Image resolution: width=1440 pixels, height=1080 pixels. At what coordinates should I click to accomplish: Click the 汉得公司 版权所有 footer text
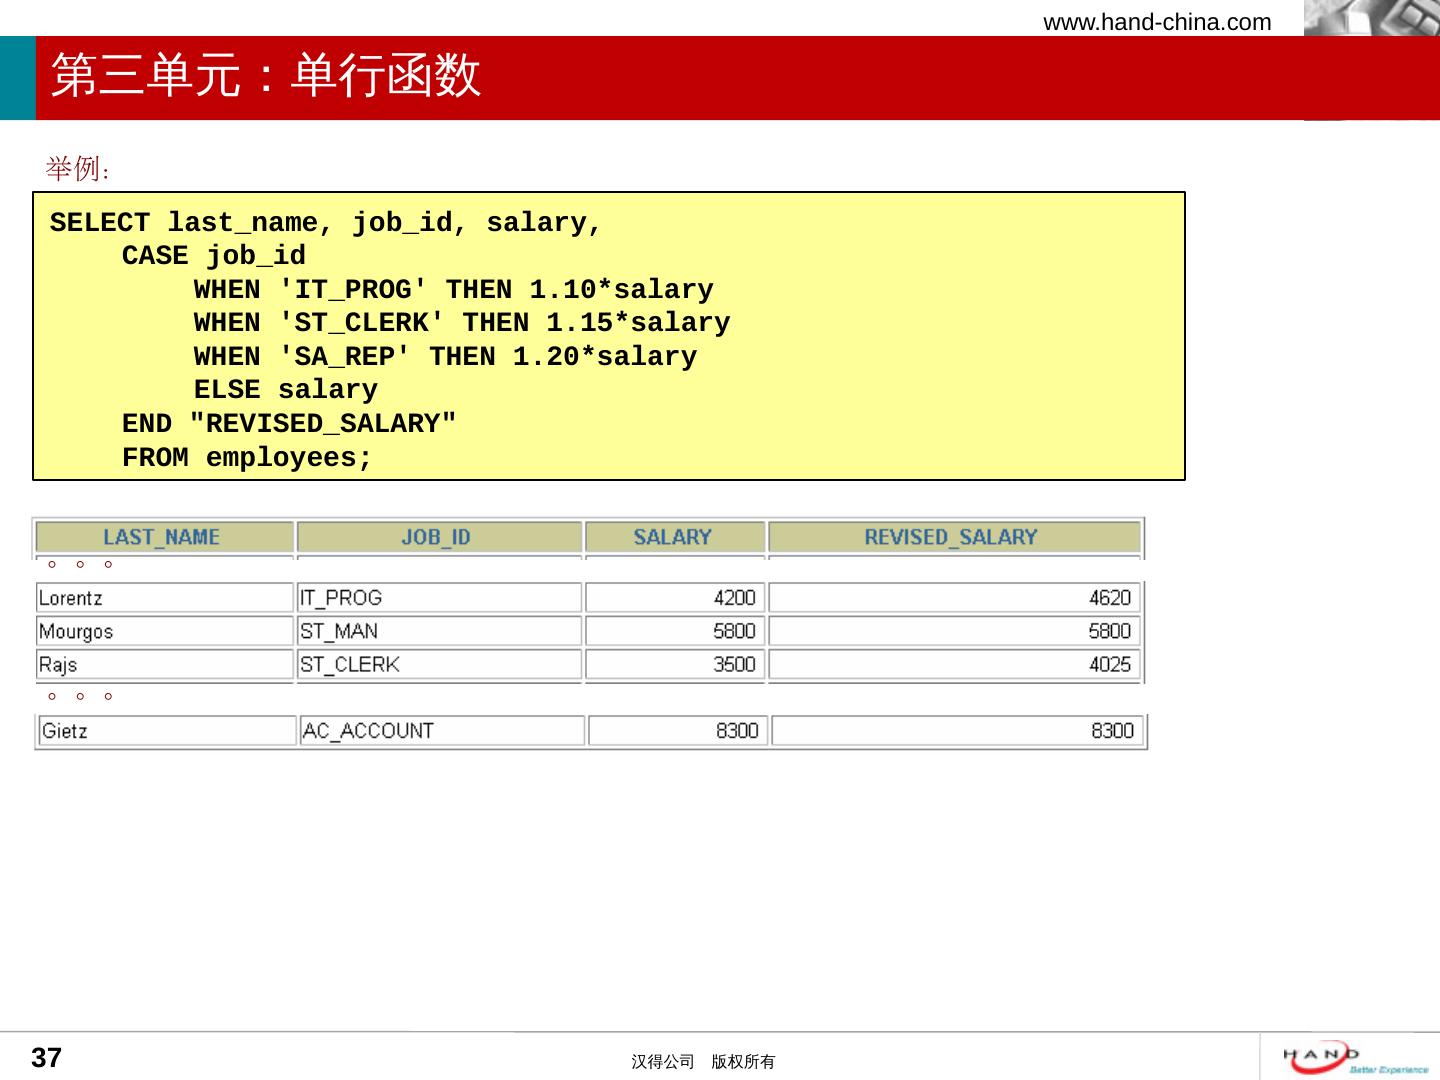click(x=703, y=1062)
